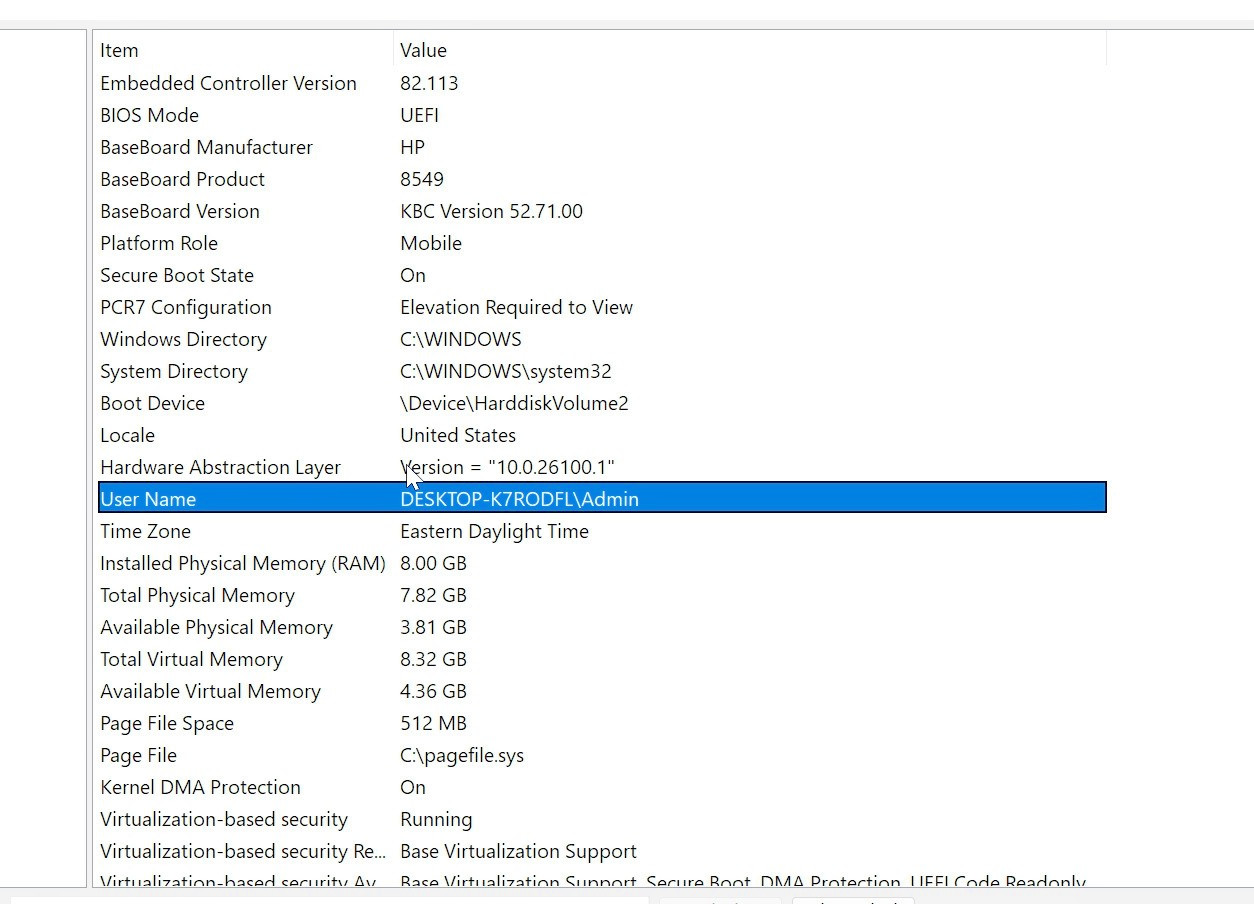
Task: Select Virtualization-based security Running row
Action: (x=602, y=819)
